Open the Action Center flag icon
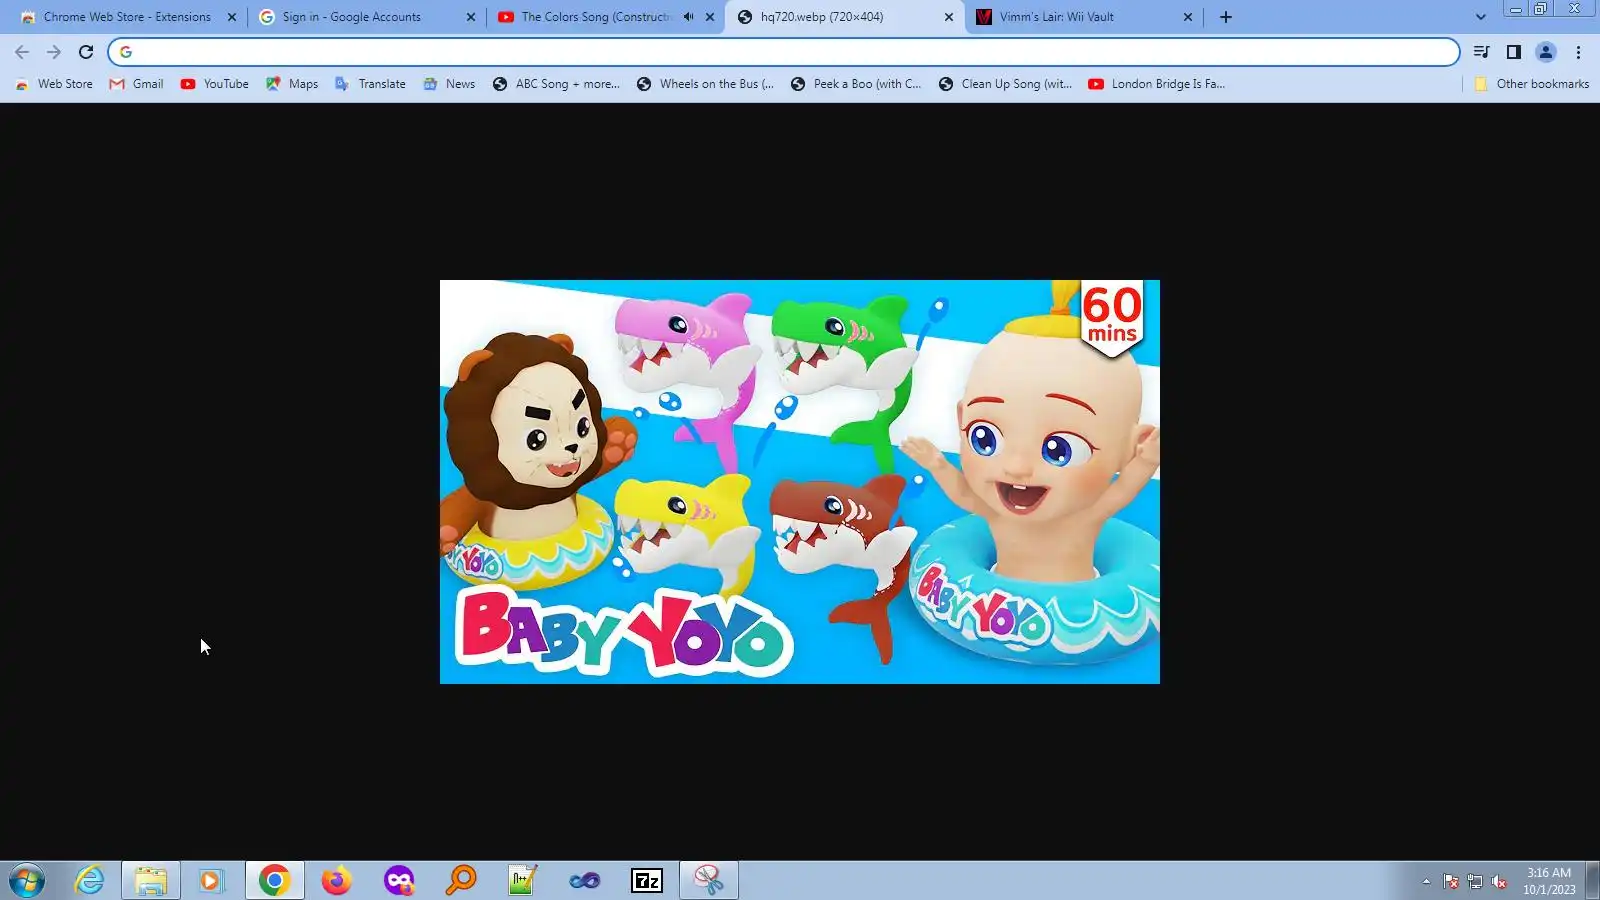The image size is (1600, 900). coord(1450,881)
